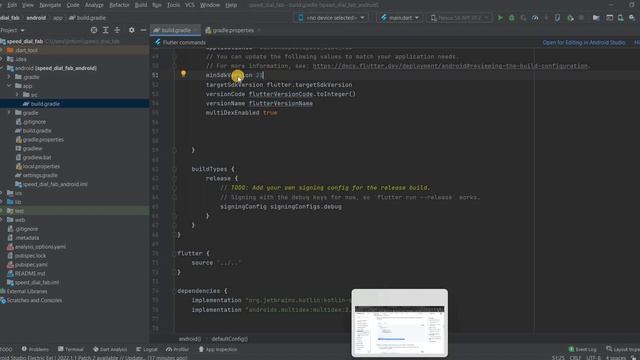
Task: Expand all items in the Project panel
Action: pos(106,30)
